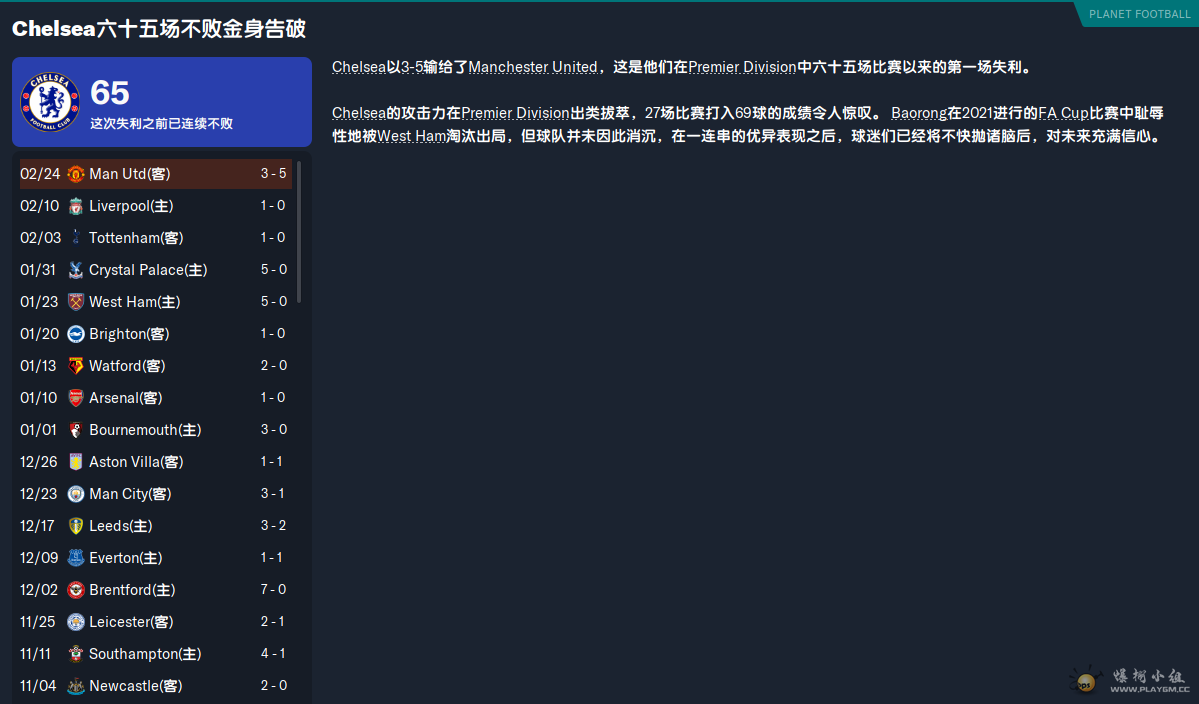Select Southampton(主) team name
The image size is (1199, 704).
click(145, 654)
